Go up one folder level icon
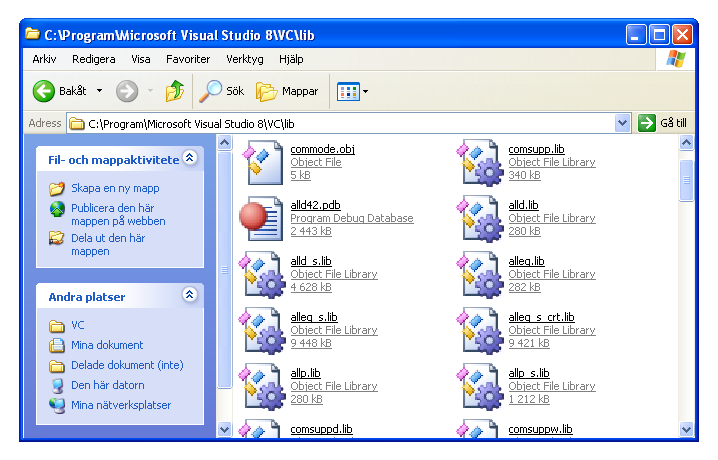Screen dimensions: 718x460 pos(174,91)
